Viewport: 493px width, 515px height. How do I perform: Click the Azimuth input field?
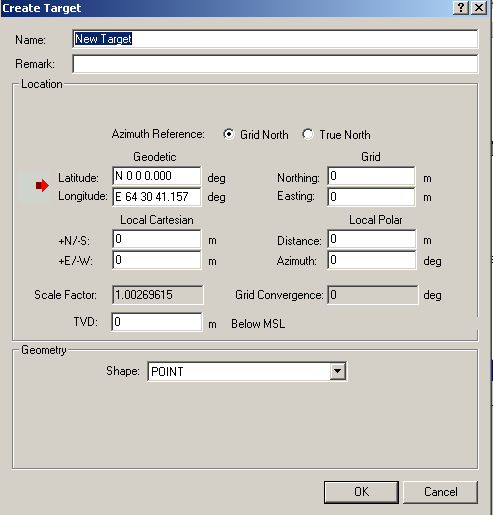pyautogui.click(x=372, y=260)
